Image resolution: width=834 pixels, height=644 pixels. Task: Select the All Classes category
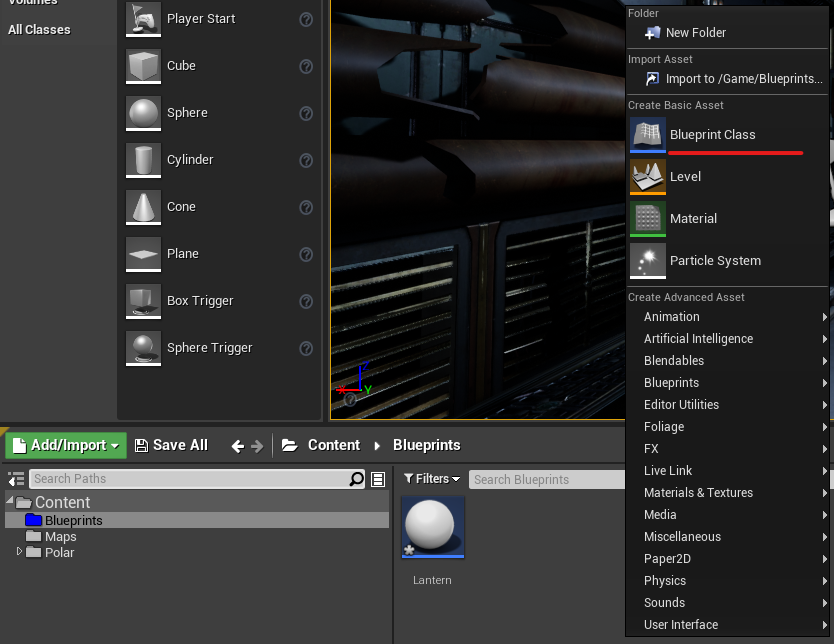click(39, 30)
